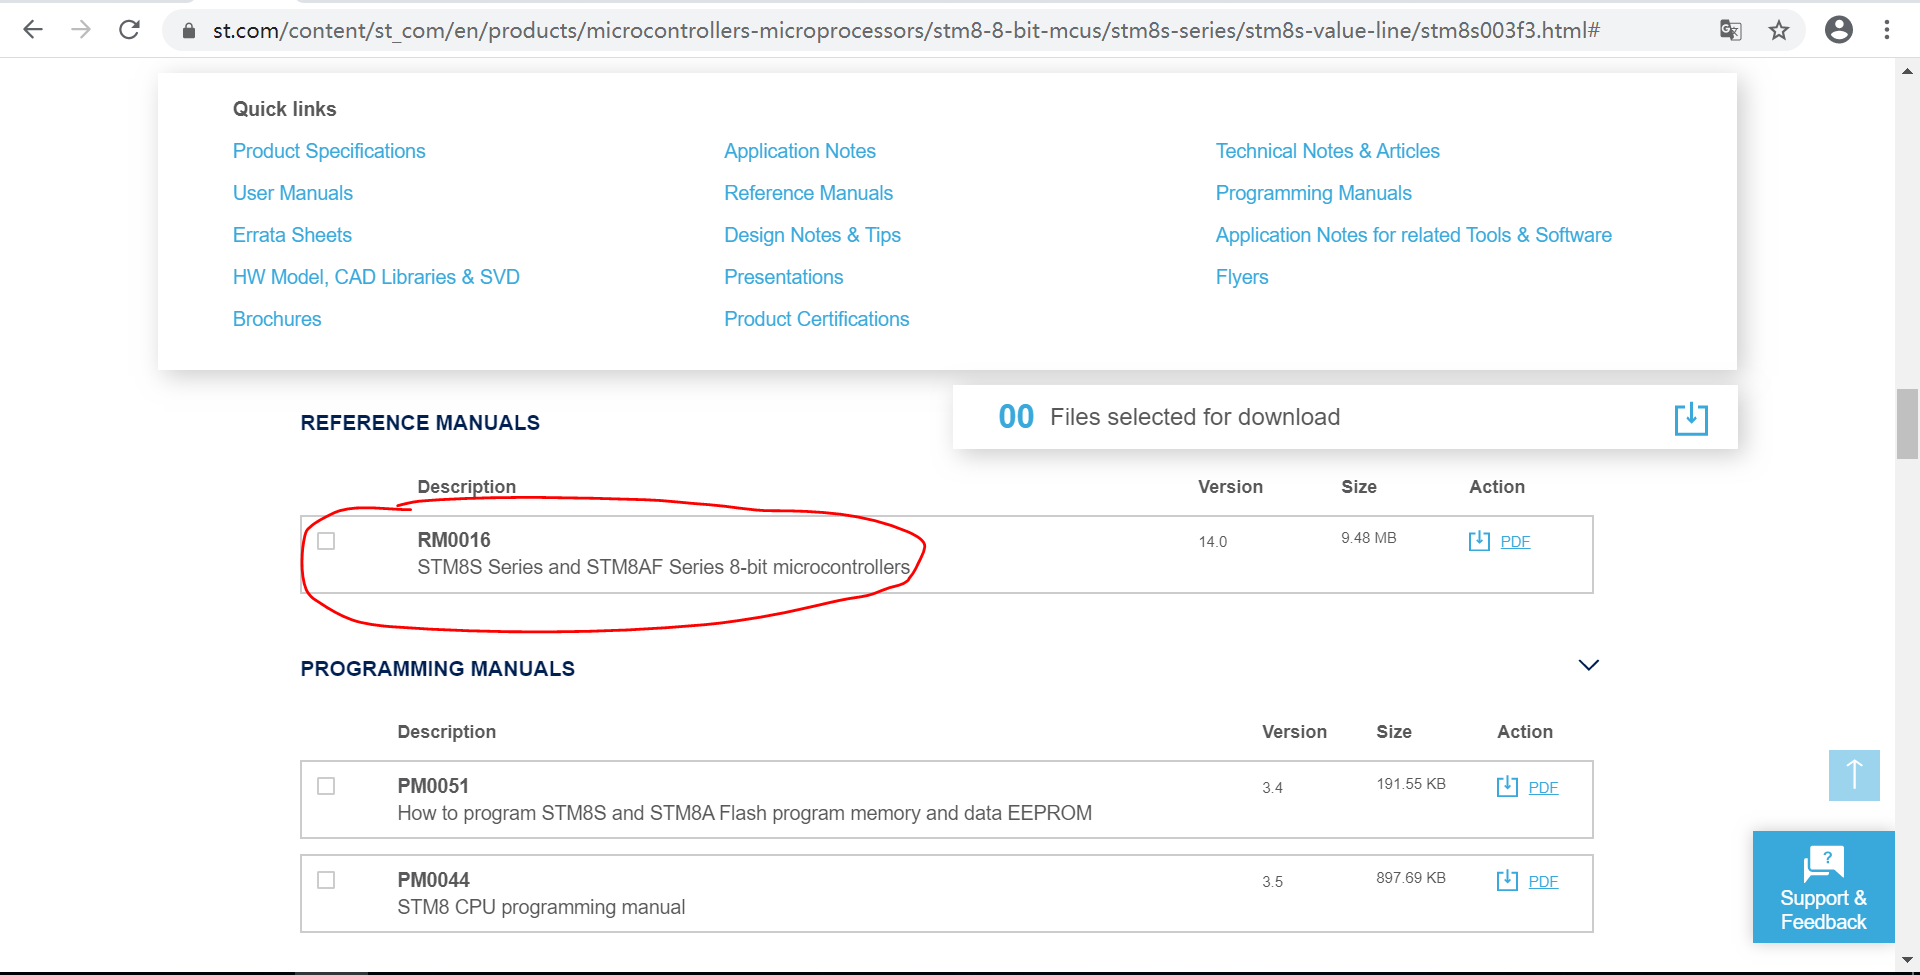Viewport: 1920px width, 975px height.
Task: Click the scroll-to-top arrow button
Action: tap(1854, 775)
